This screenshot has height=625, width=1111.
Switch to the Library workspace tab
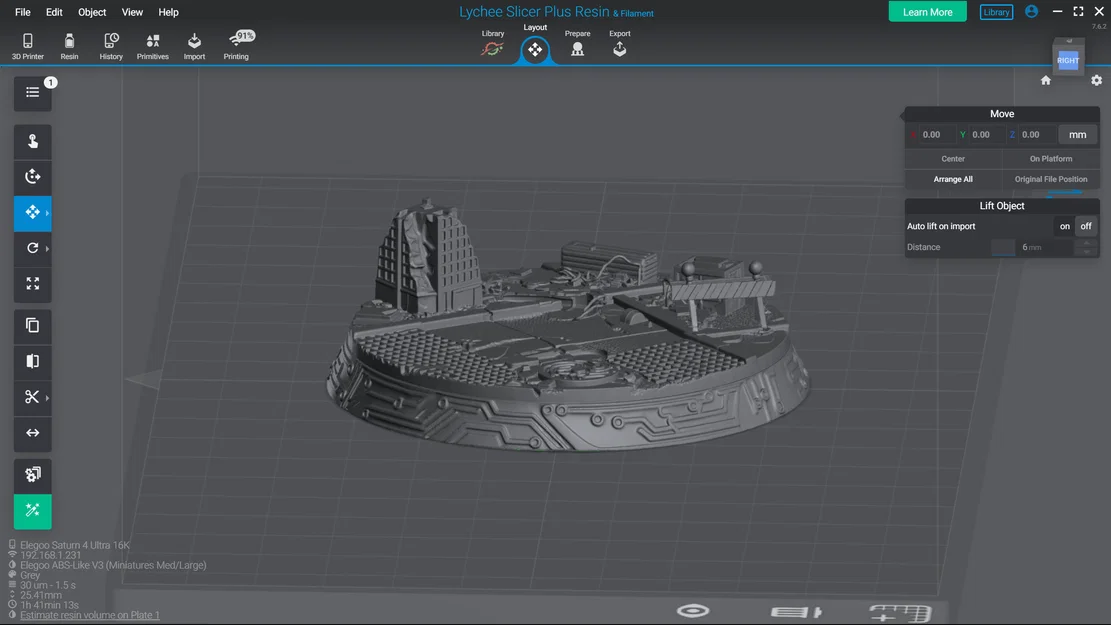493,44
